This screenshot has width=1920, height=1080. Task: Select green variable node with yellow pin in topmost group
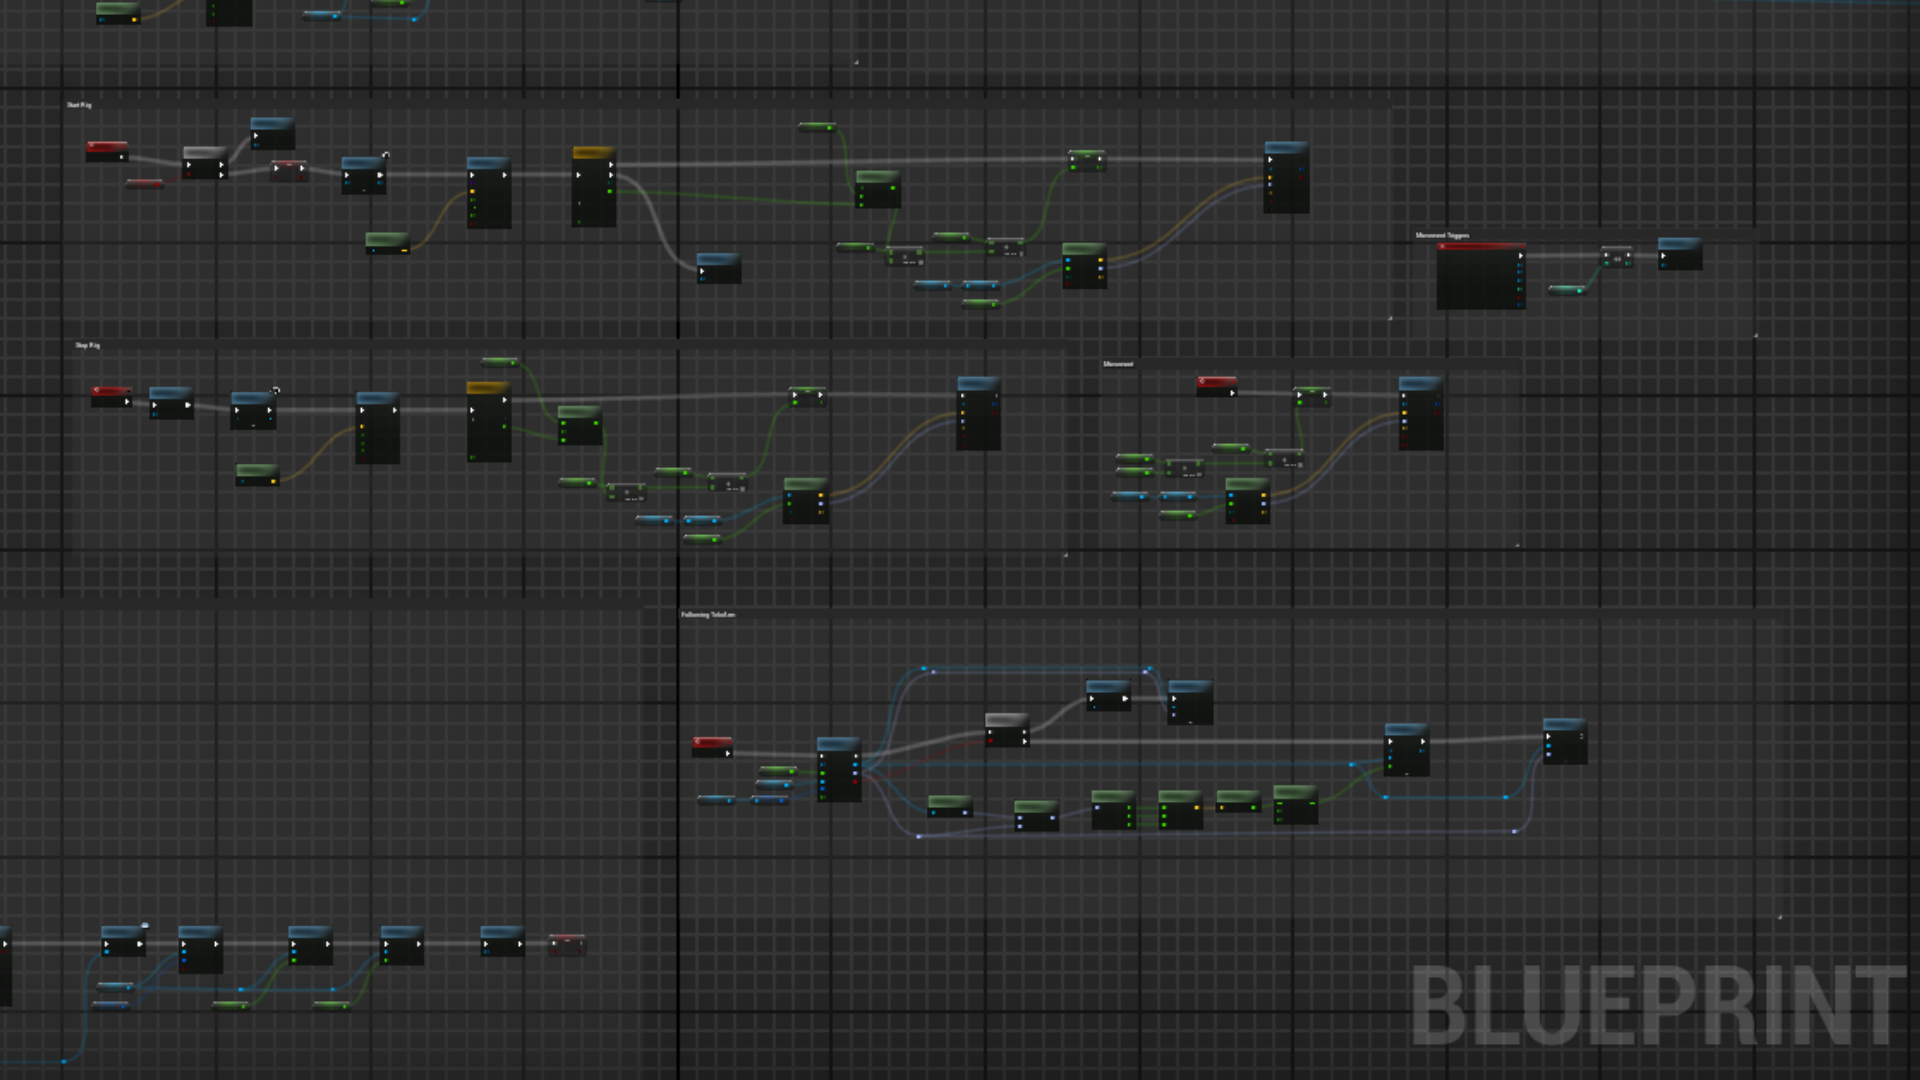pos(387,243)
